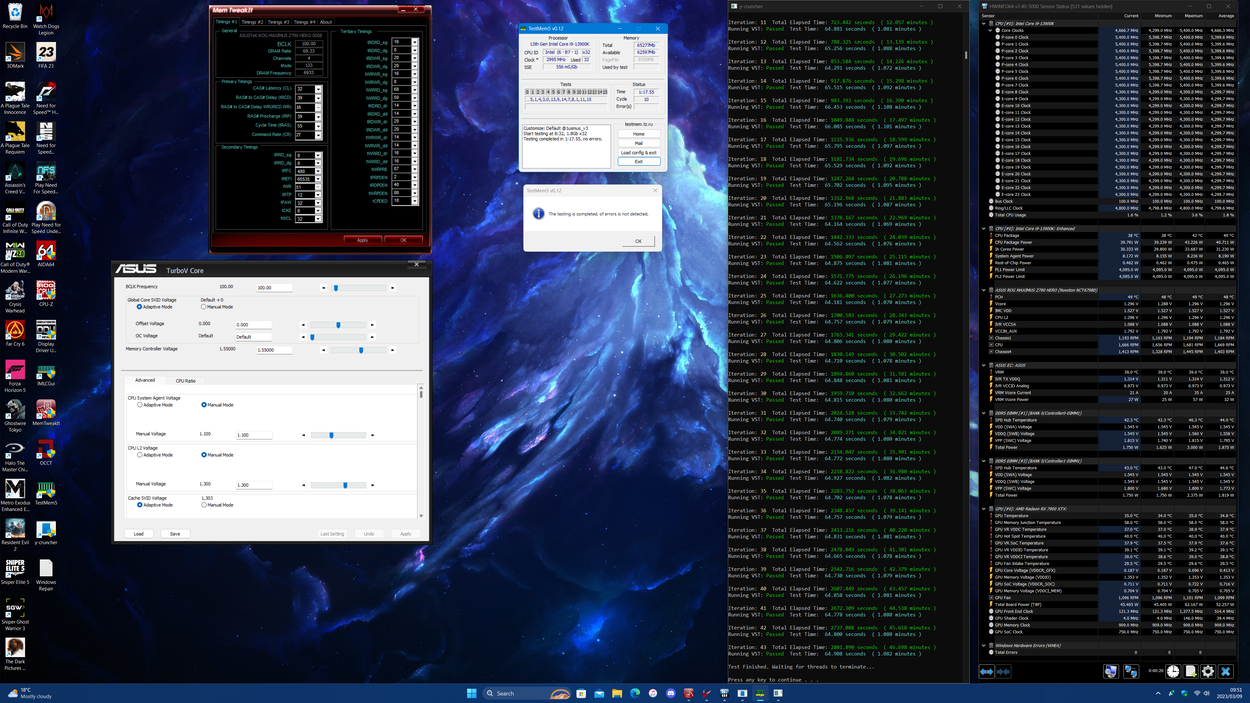
Task: Click Apply button in Mem TweakIt
Action: [x=362, y=240]
